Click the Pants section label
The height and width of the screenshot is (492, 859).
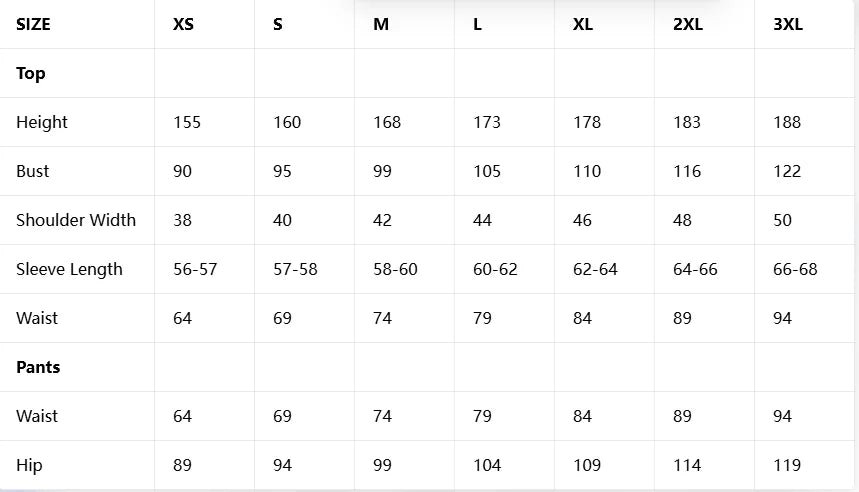click(38, 367)
